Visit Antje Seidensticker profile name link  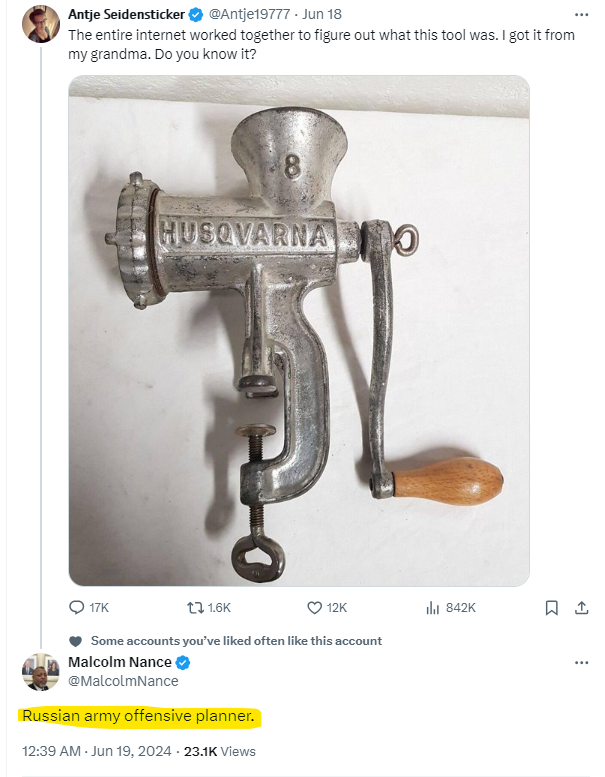(x=126, y=14)
